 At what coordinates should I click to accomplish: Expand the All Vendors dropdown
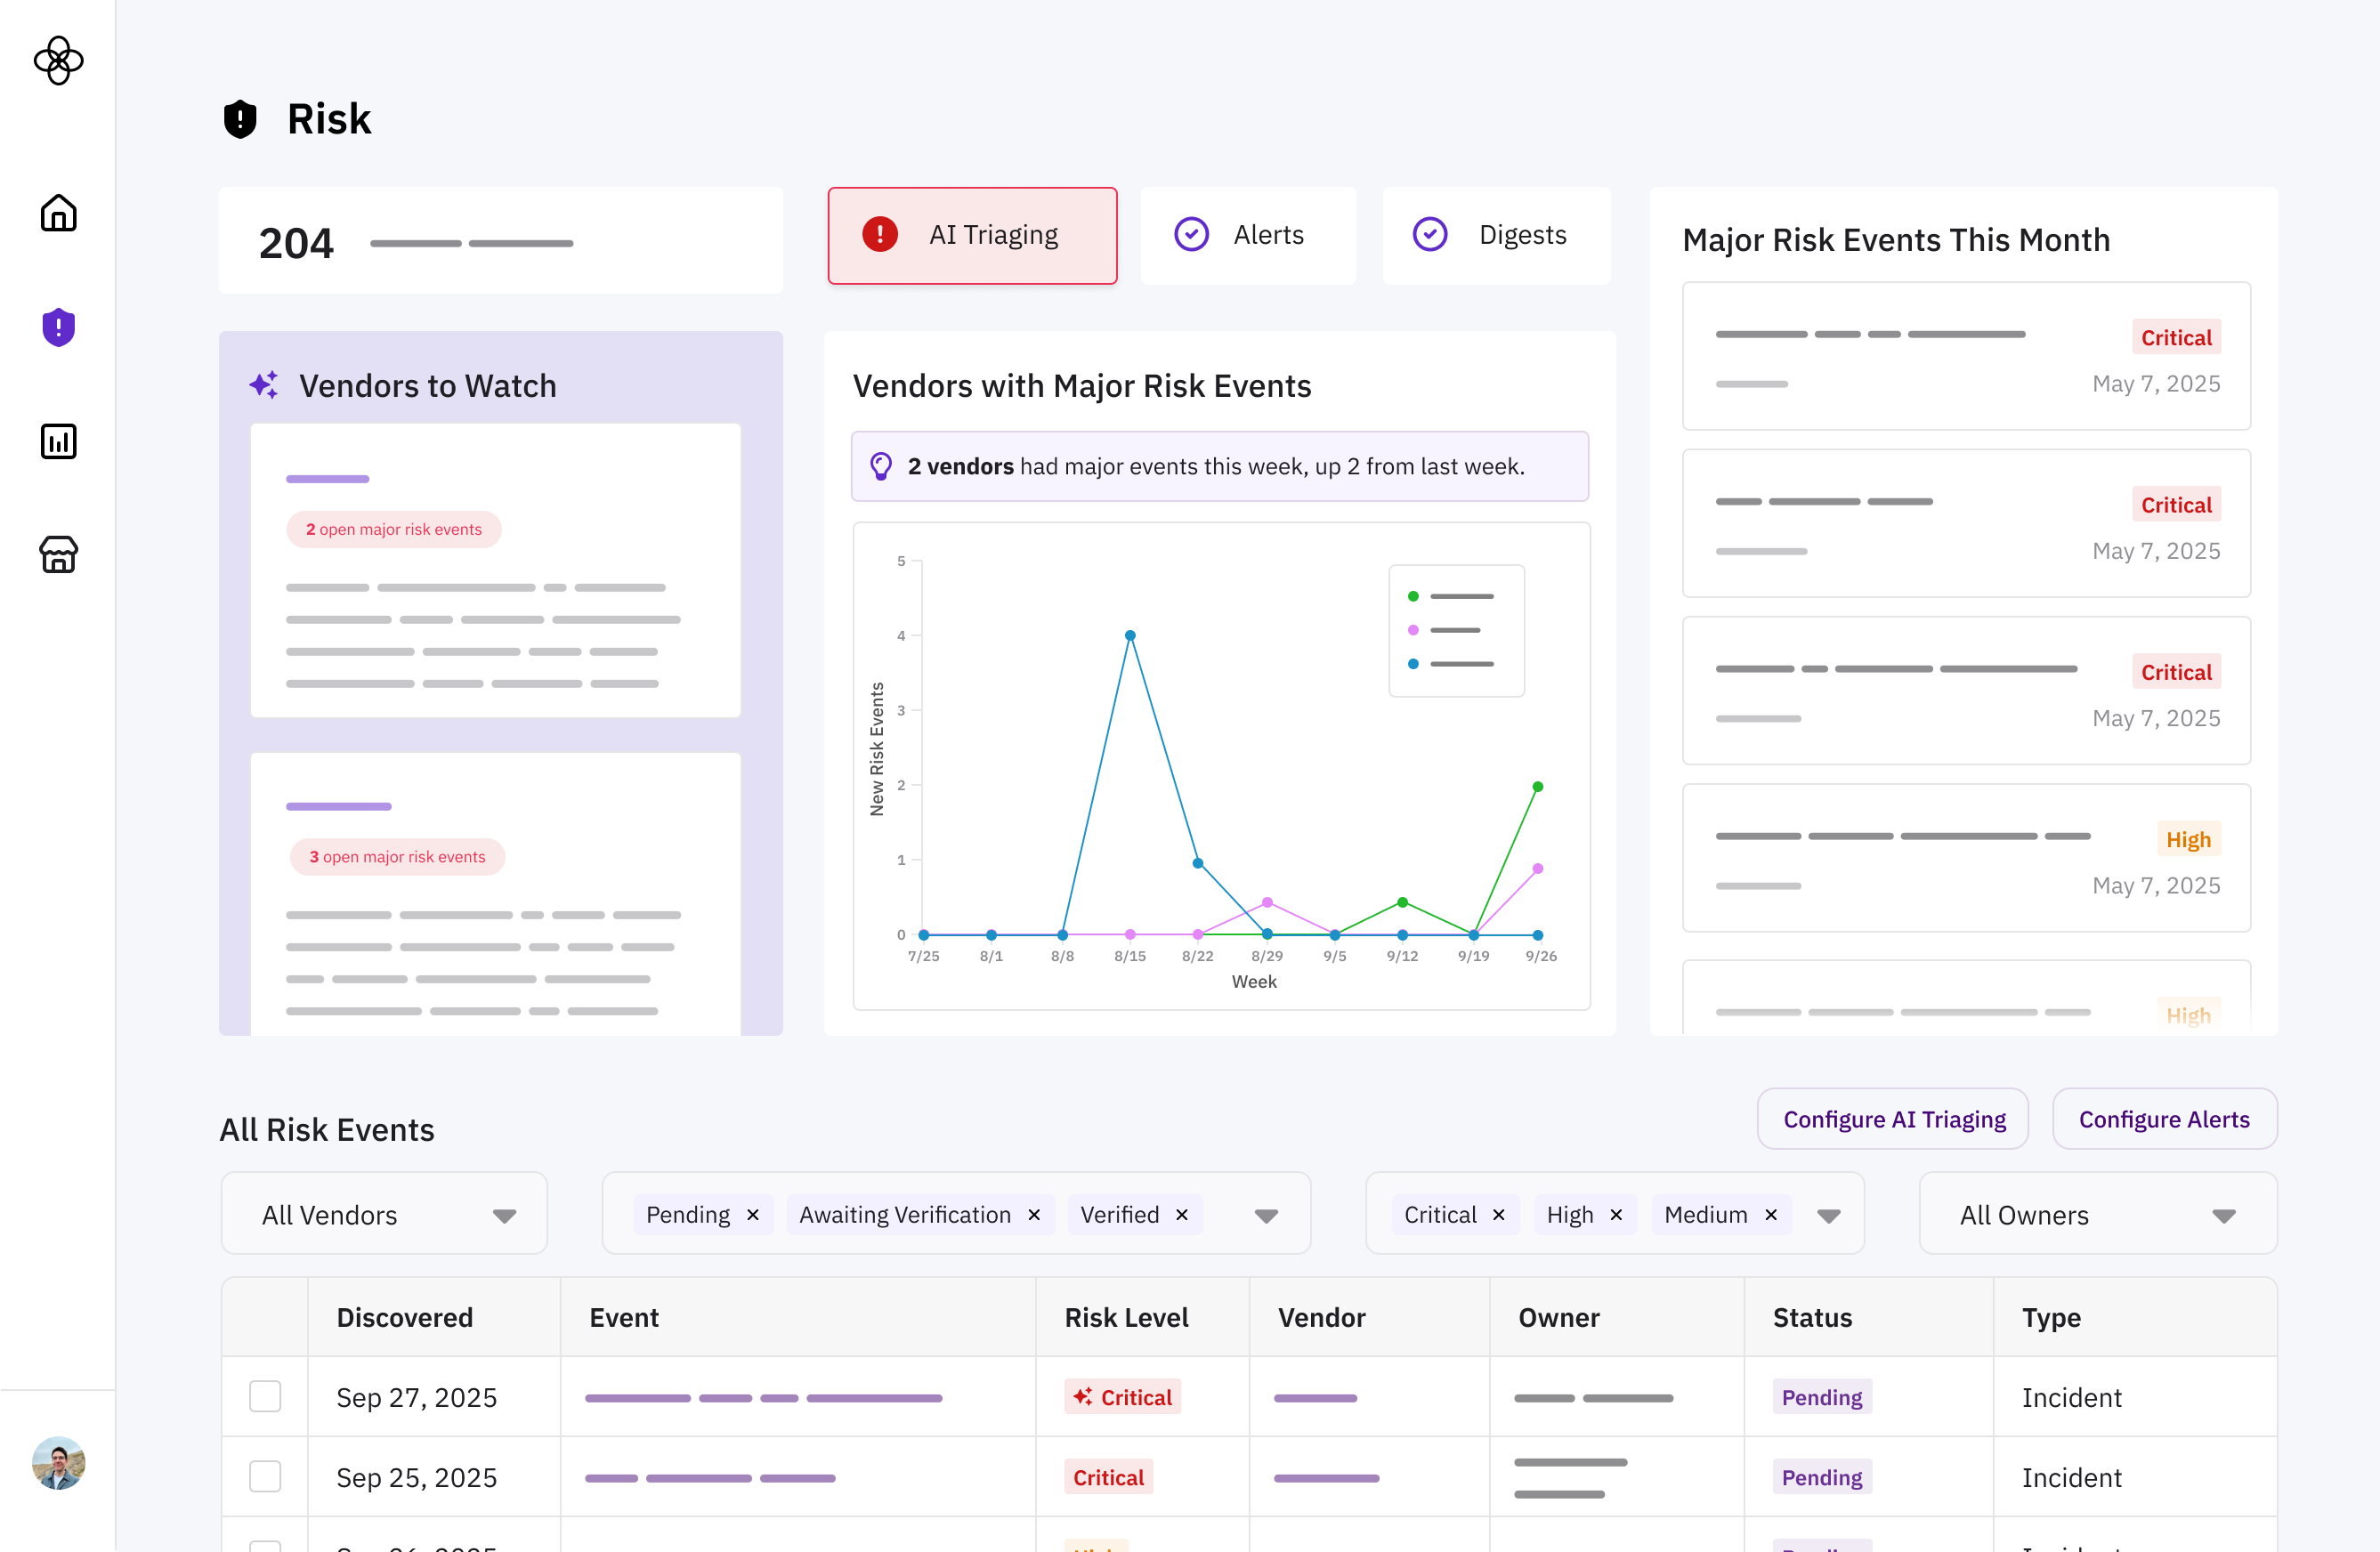(504, 1215)
